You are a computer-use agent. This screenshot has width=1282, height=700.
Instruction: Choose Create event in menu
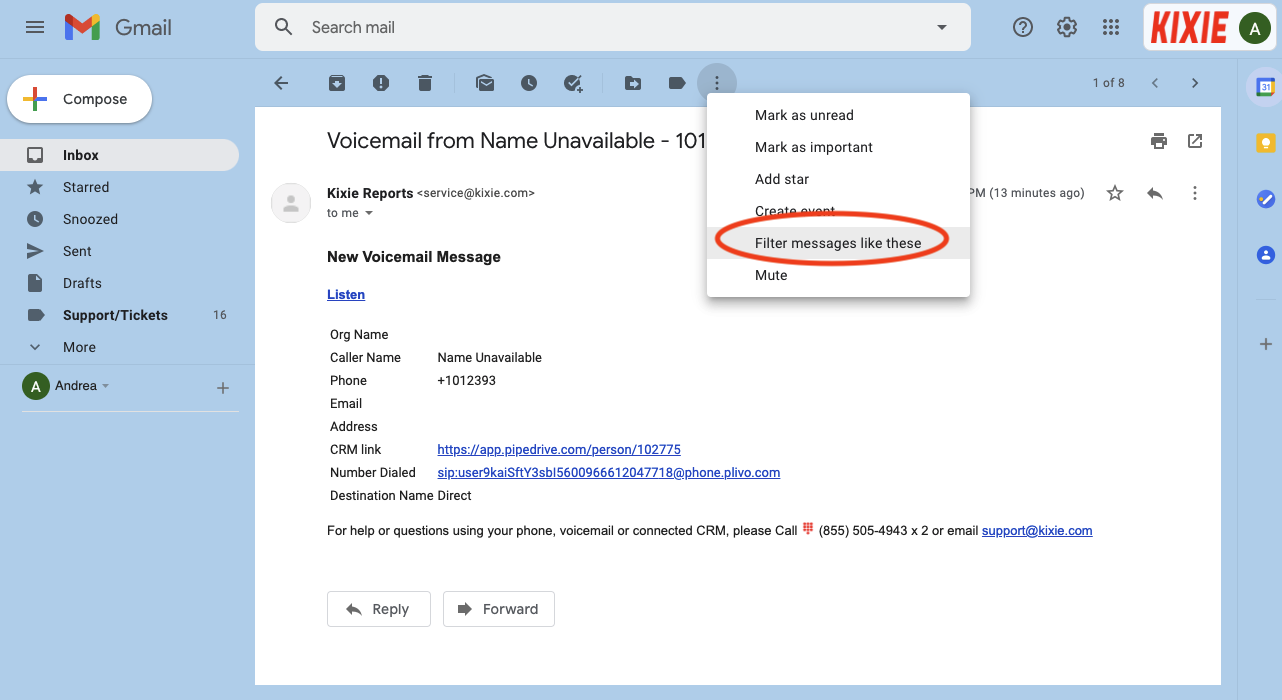[x=838, y=211]
